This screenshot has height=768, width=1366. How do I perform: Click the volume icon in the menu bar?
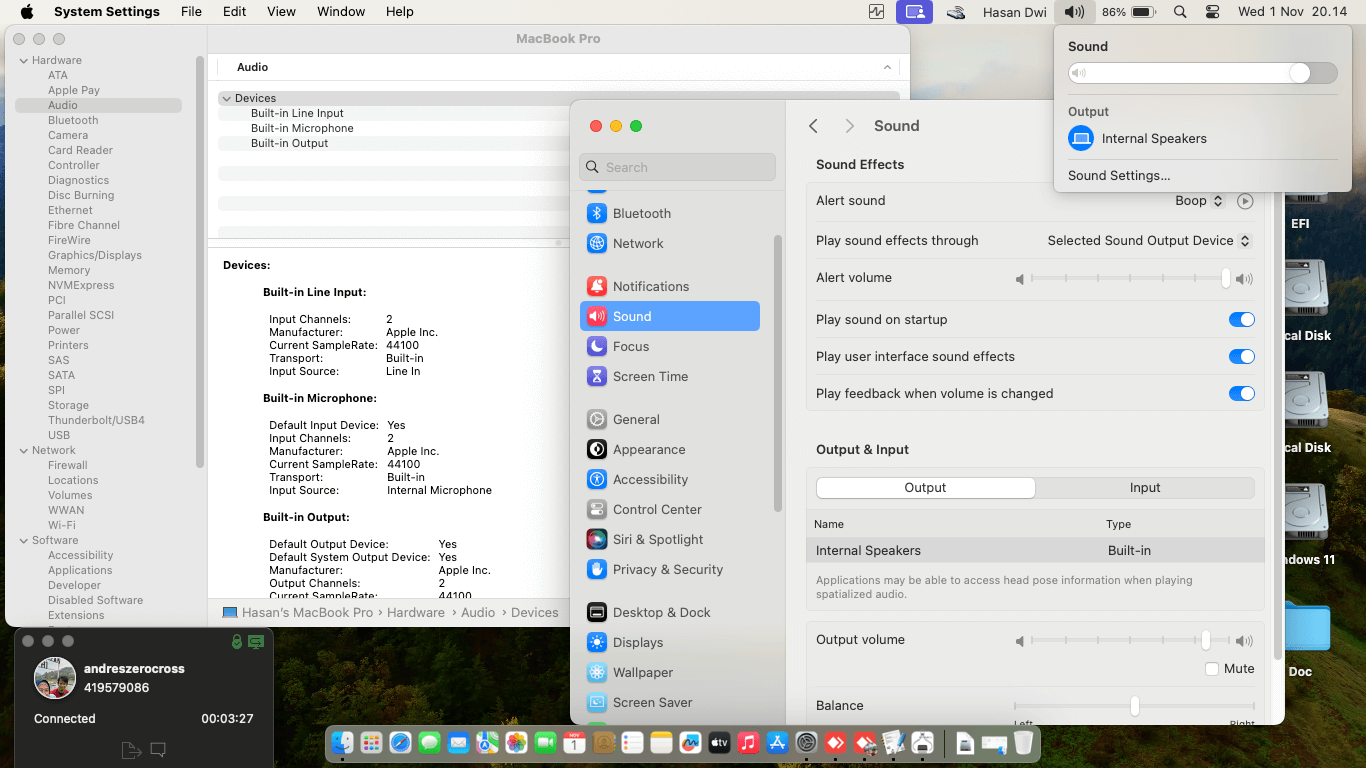[x=1074, y=12]
